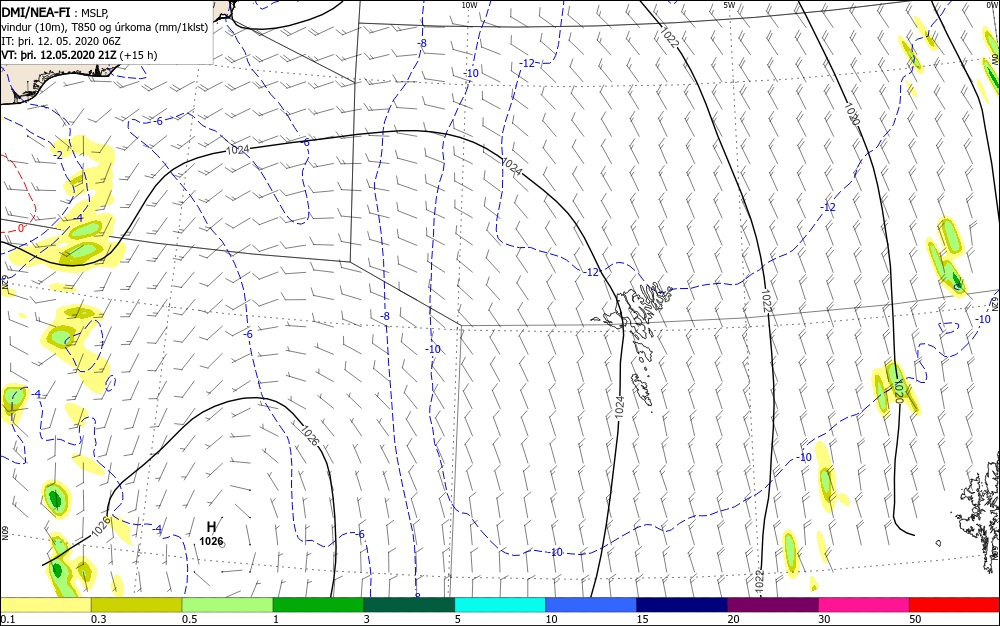Click the -10 label directly below the 10W marker

pyautogui.click(x=471, y=73)
